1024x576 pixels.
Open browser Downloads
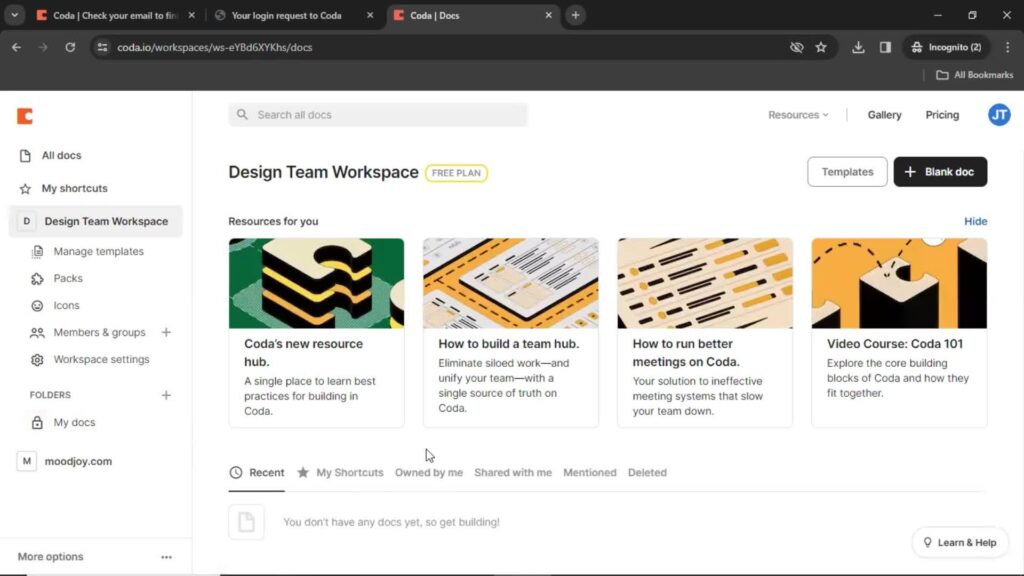[858, 48]
